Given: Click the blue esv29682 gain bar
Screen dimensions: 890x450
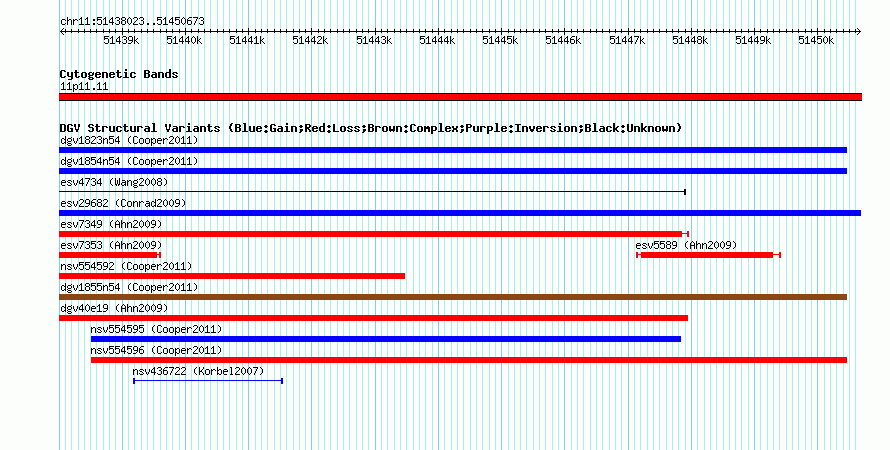Looking at the screenshot, I should pos(460,213).
